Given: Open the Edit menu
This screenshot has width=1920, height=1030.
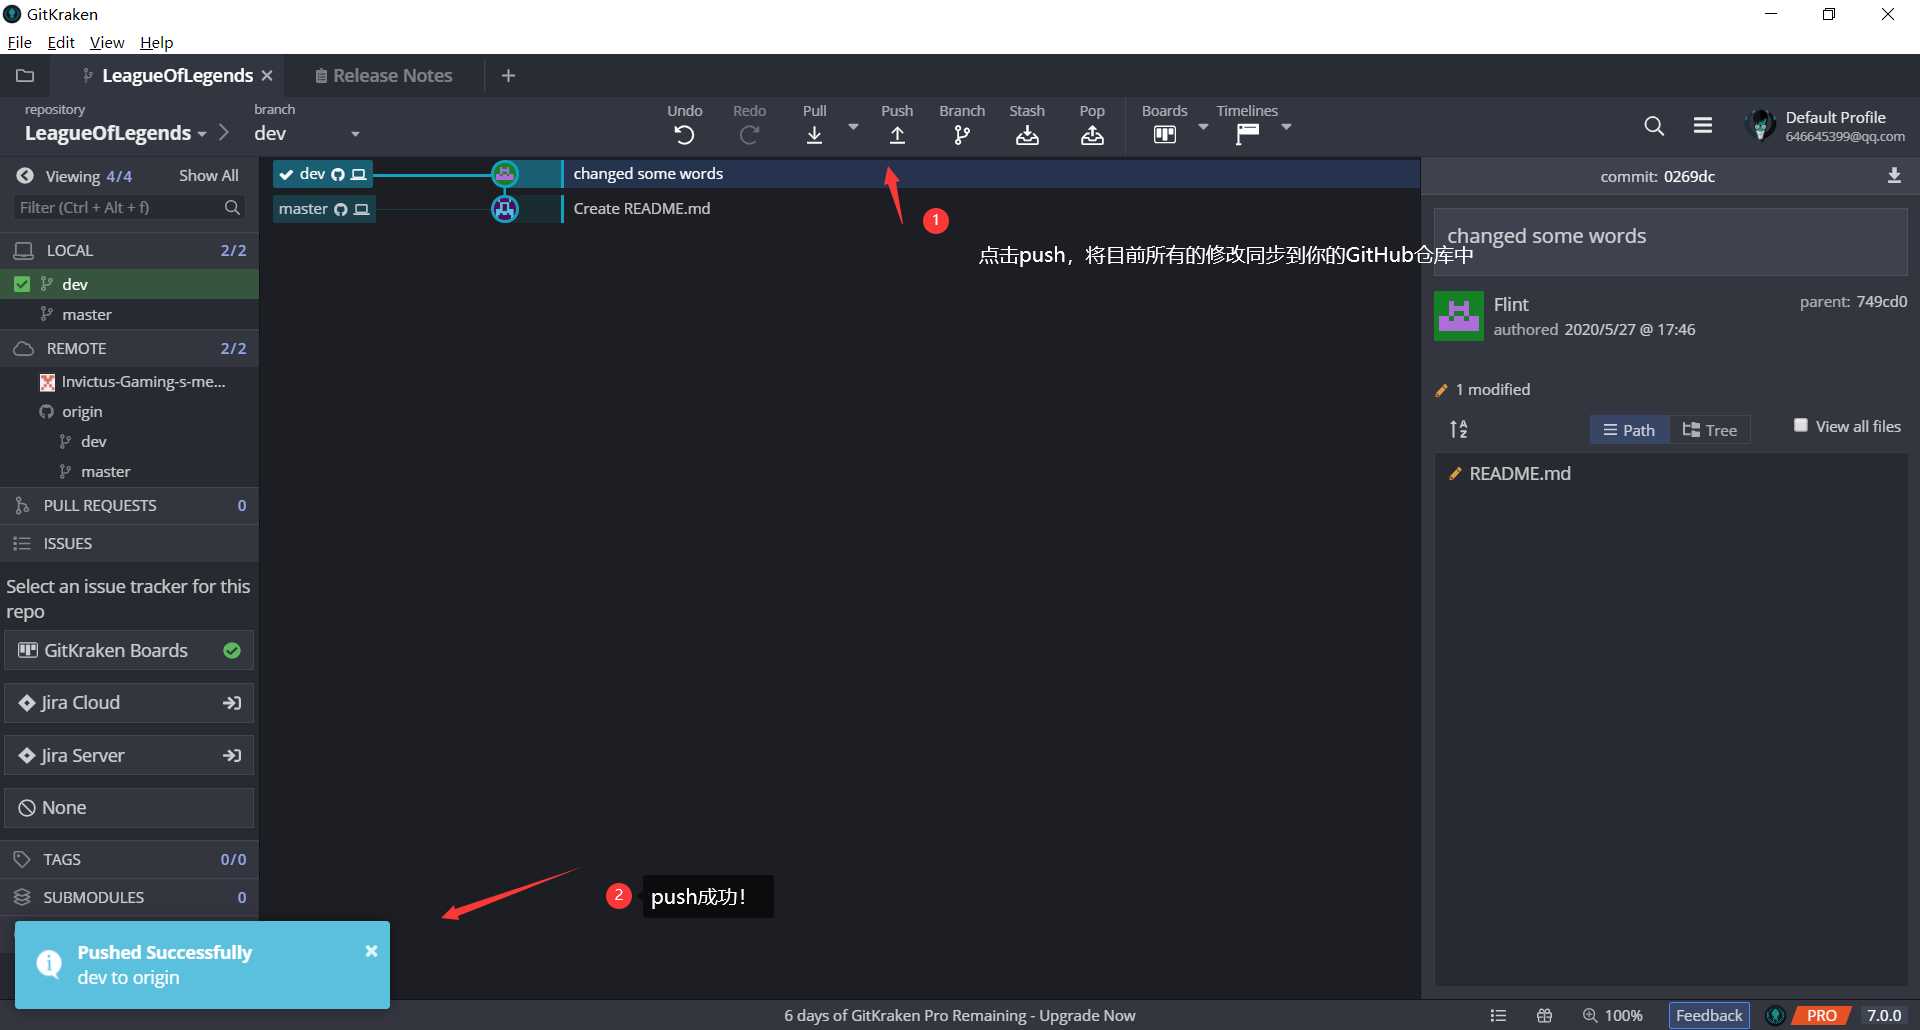Looking at the screenshot, I should pyautogui.click(x=61, y=42).
